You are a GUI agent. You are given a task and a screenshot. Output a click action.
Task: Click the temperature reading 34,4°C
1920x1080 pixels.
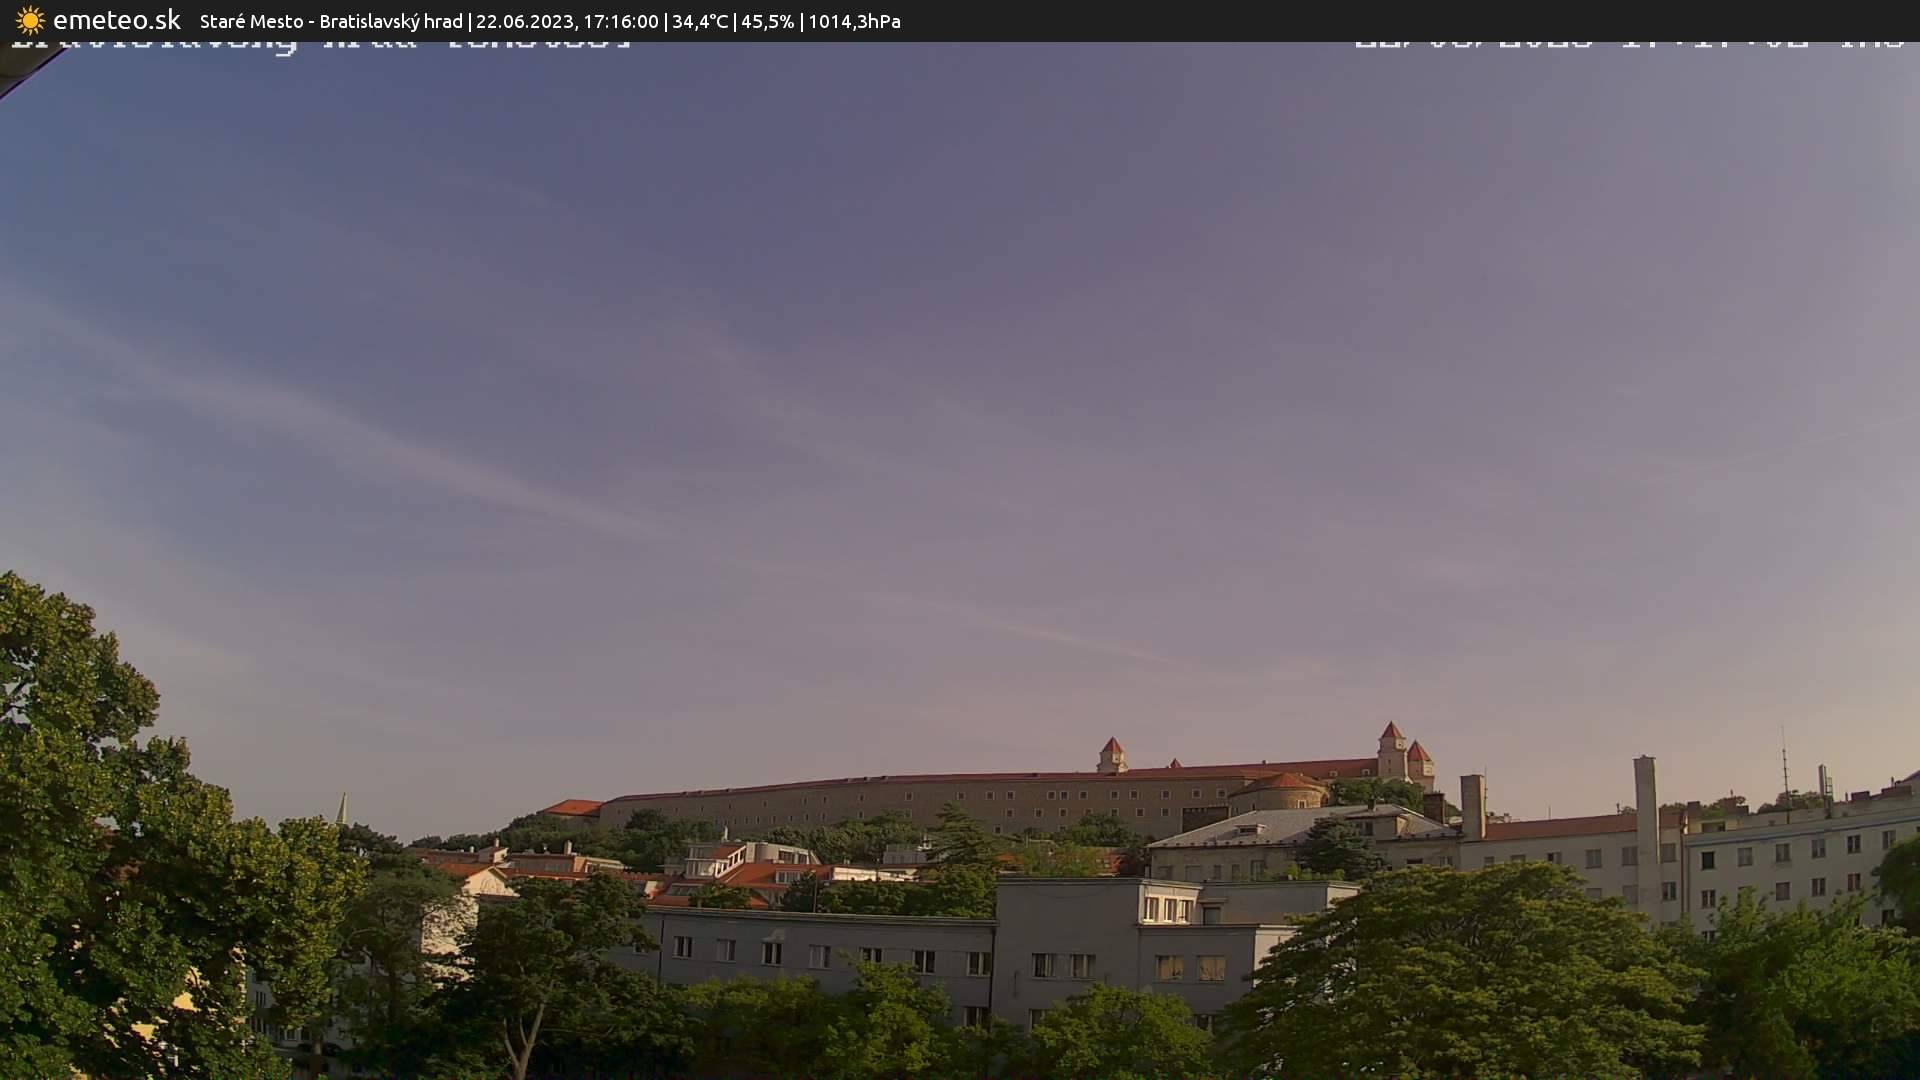pyautogui.click(x=701, y=20)
